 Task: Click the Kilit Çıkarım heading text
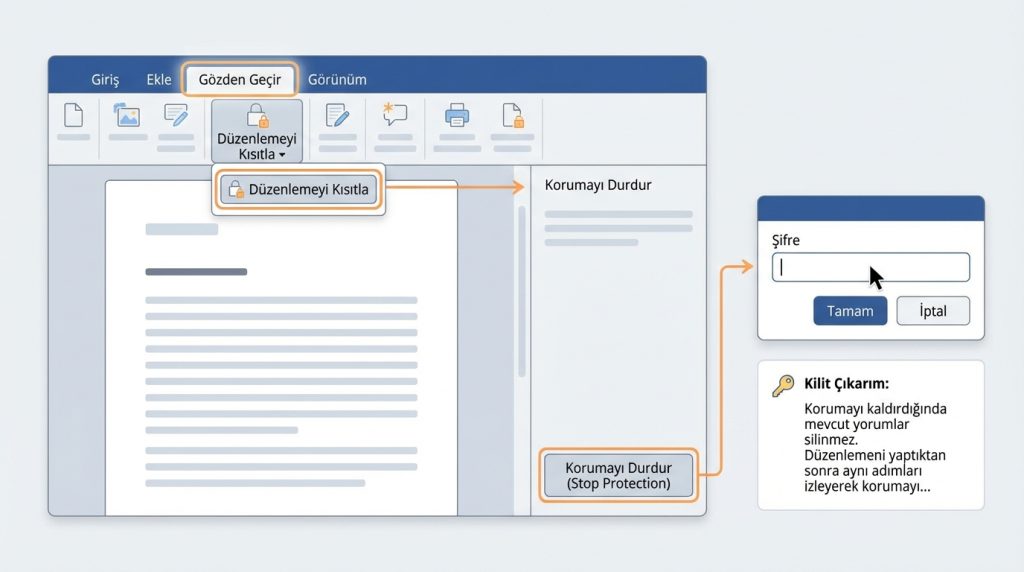click(846, 384)
